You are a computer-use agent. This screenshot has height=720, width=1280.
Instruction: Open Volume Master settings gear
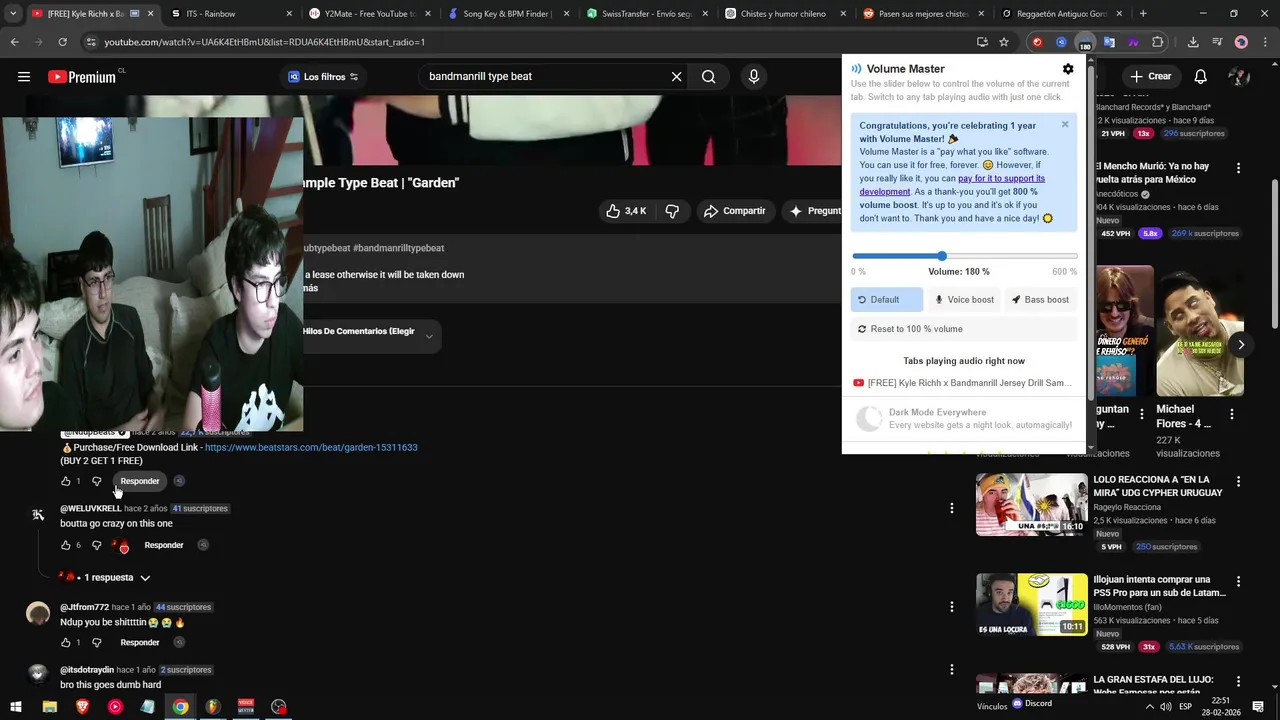coord(1068,69)
